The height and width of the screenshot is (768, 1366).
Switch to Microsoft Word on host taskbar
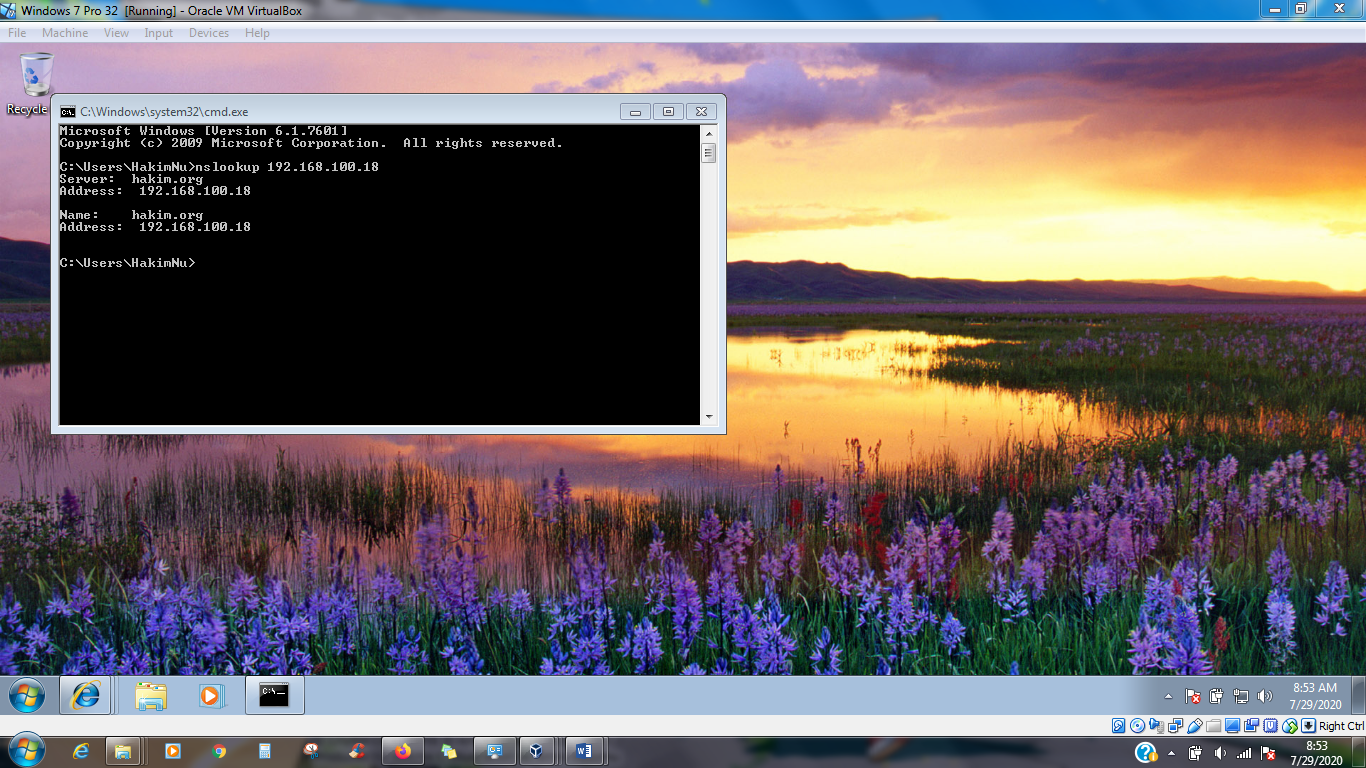click(x=585, y=751)
